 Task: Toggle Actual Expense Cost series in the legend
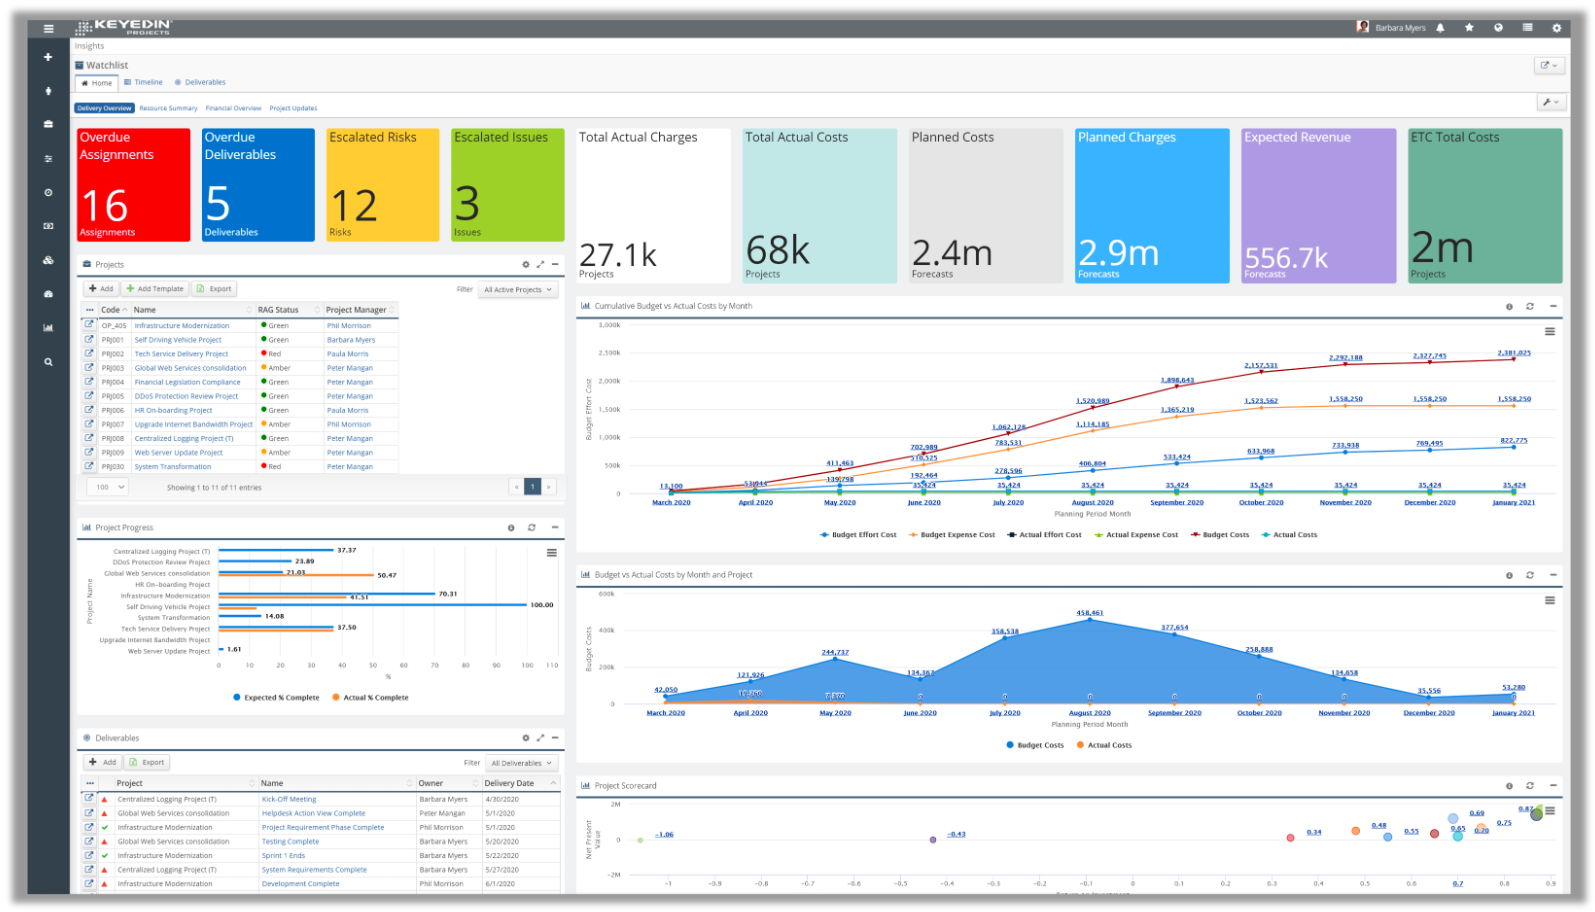point(1136,535)
